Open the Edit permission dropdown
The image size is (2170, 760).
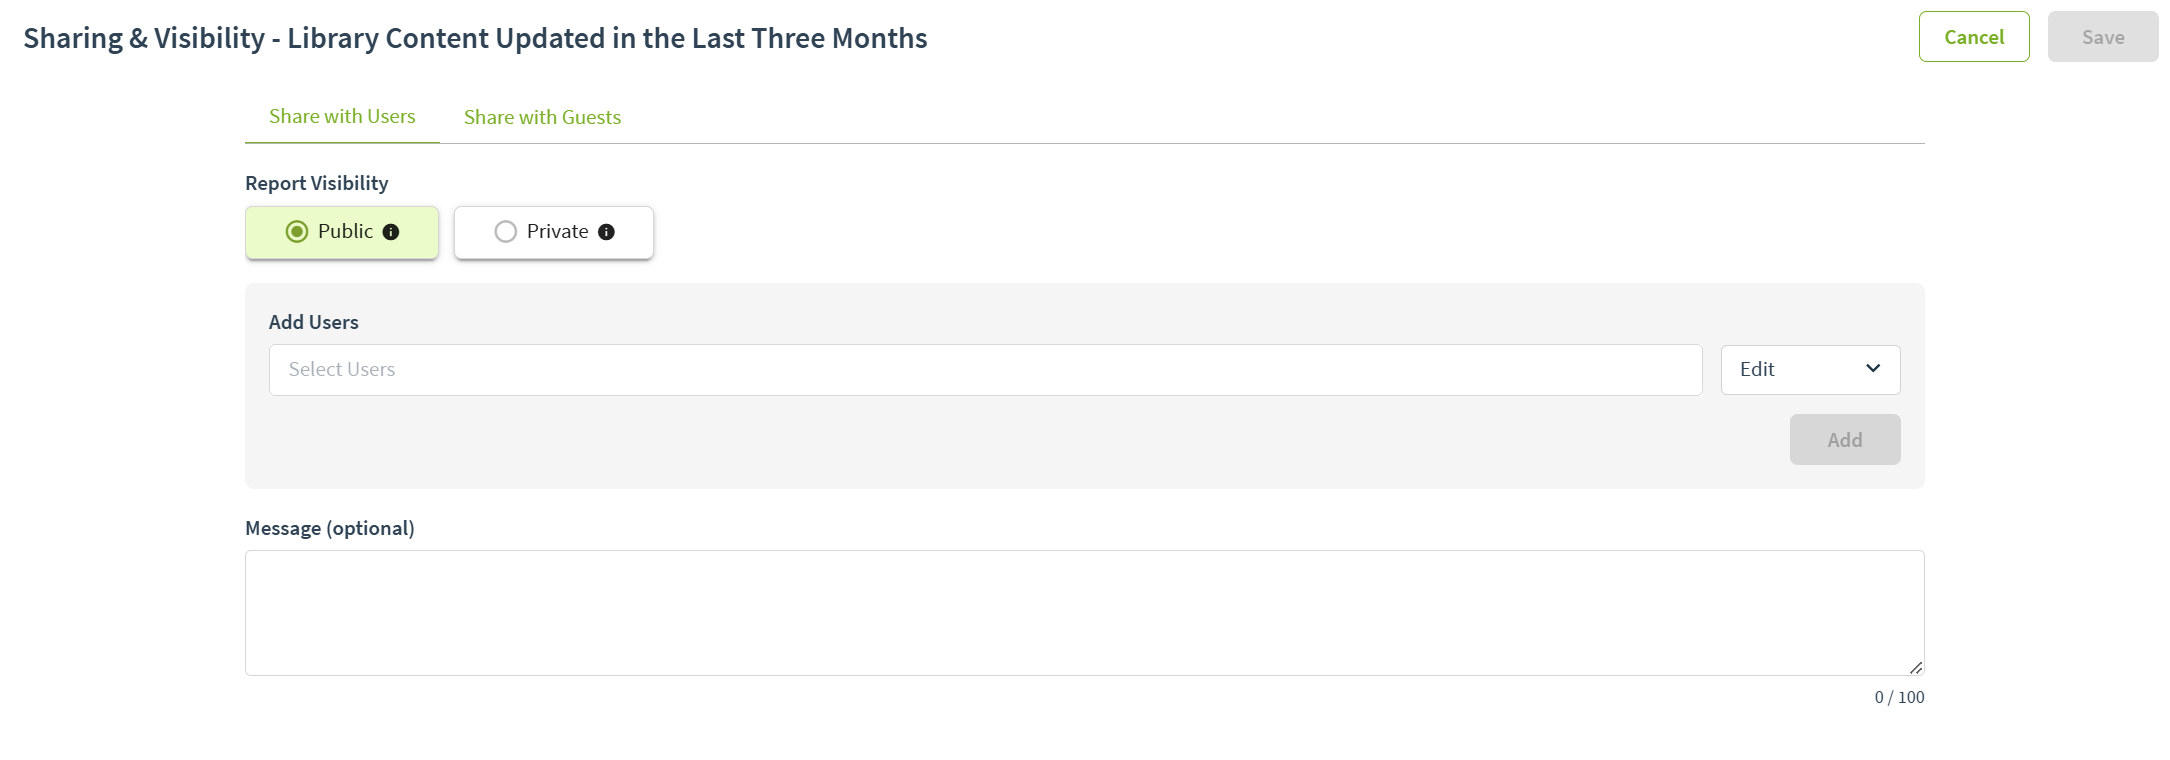[x=1809, y=370]
